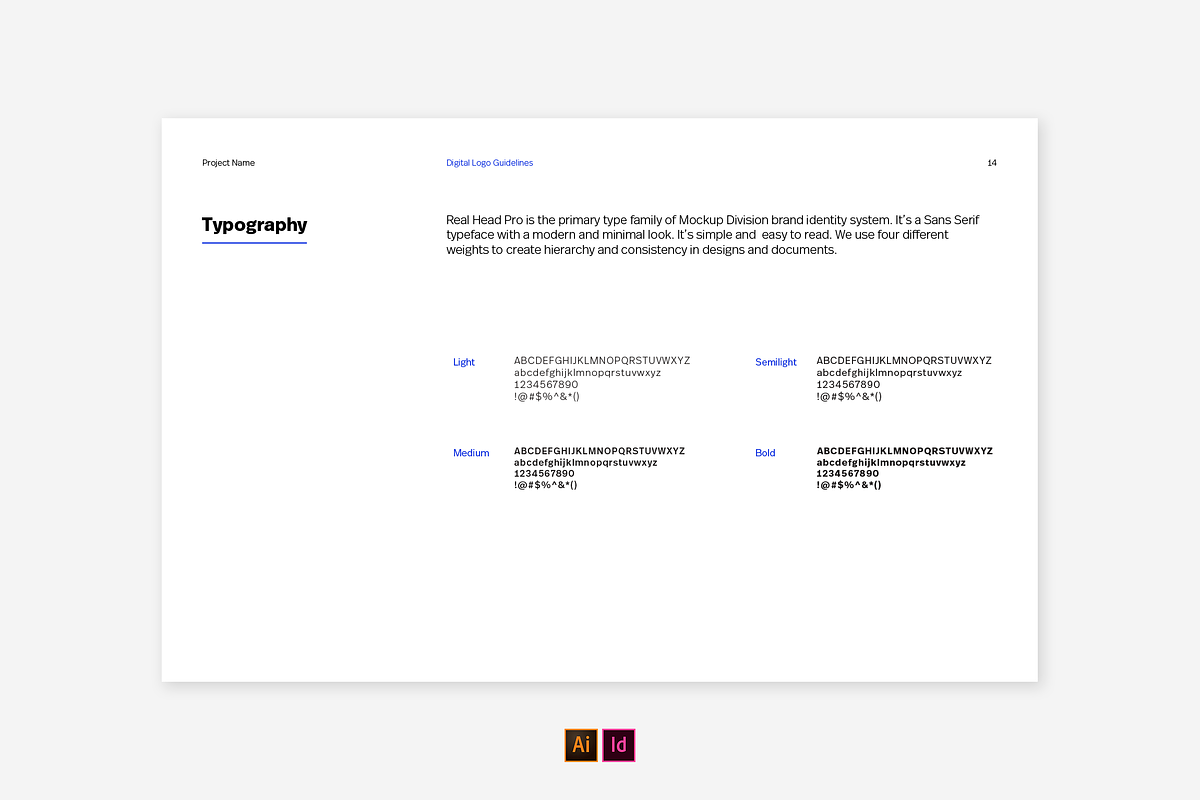The image size is (1200, 800).
Task: Click the Semilight uppercase alphabet line
Action: coord(904,361)
